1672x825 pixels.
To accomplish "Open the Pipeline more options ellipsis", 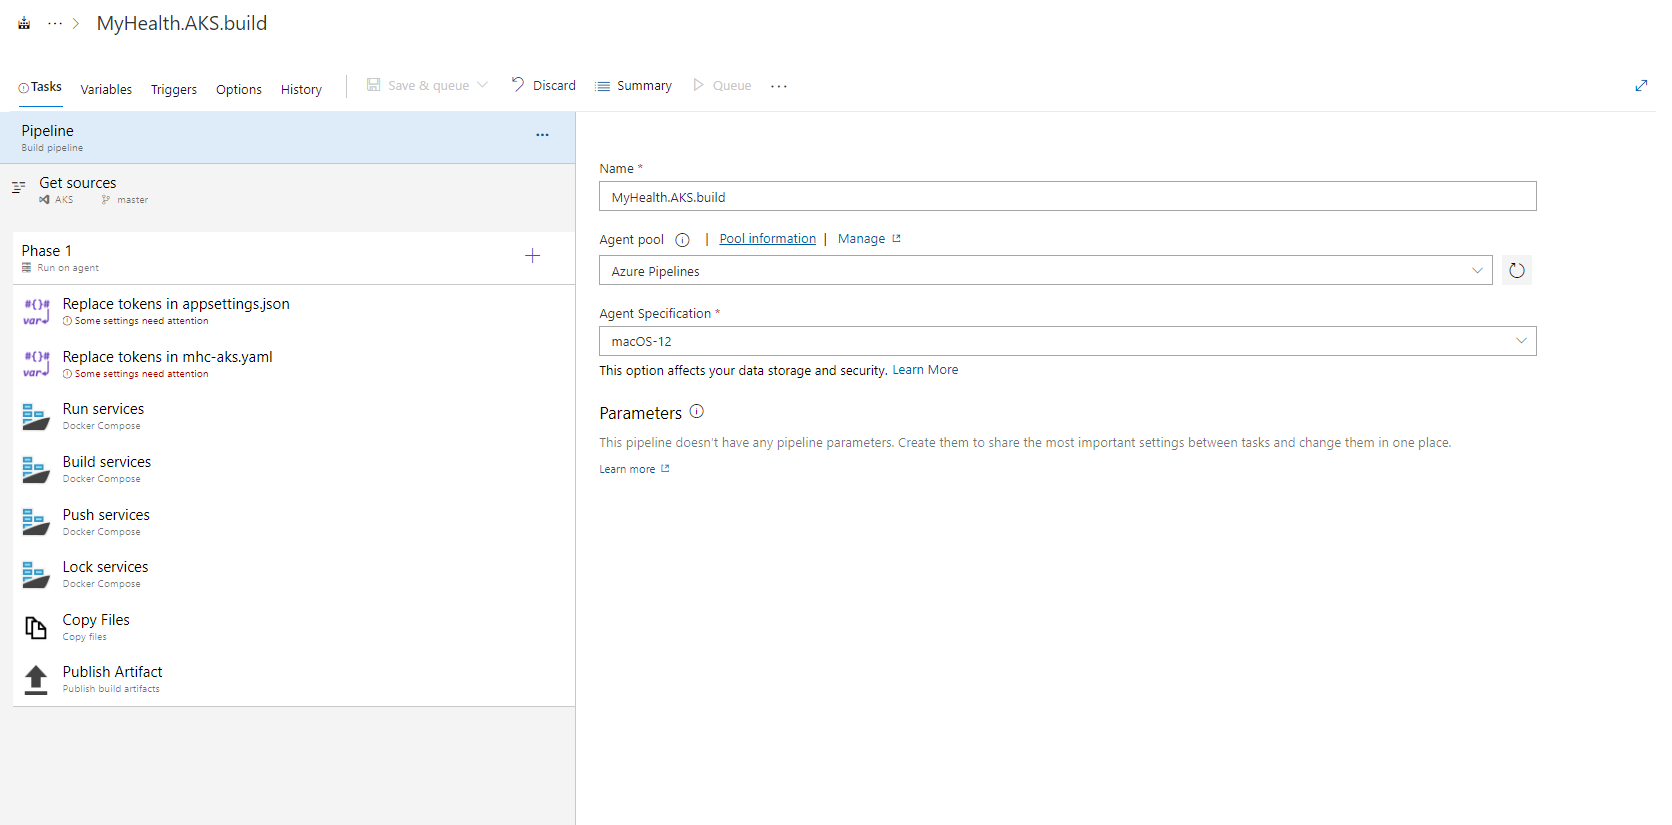I will click(x=542, y=135).
